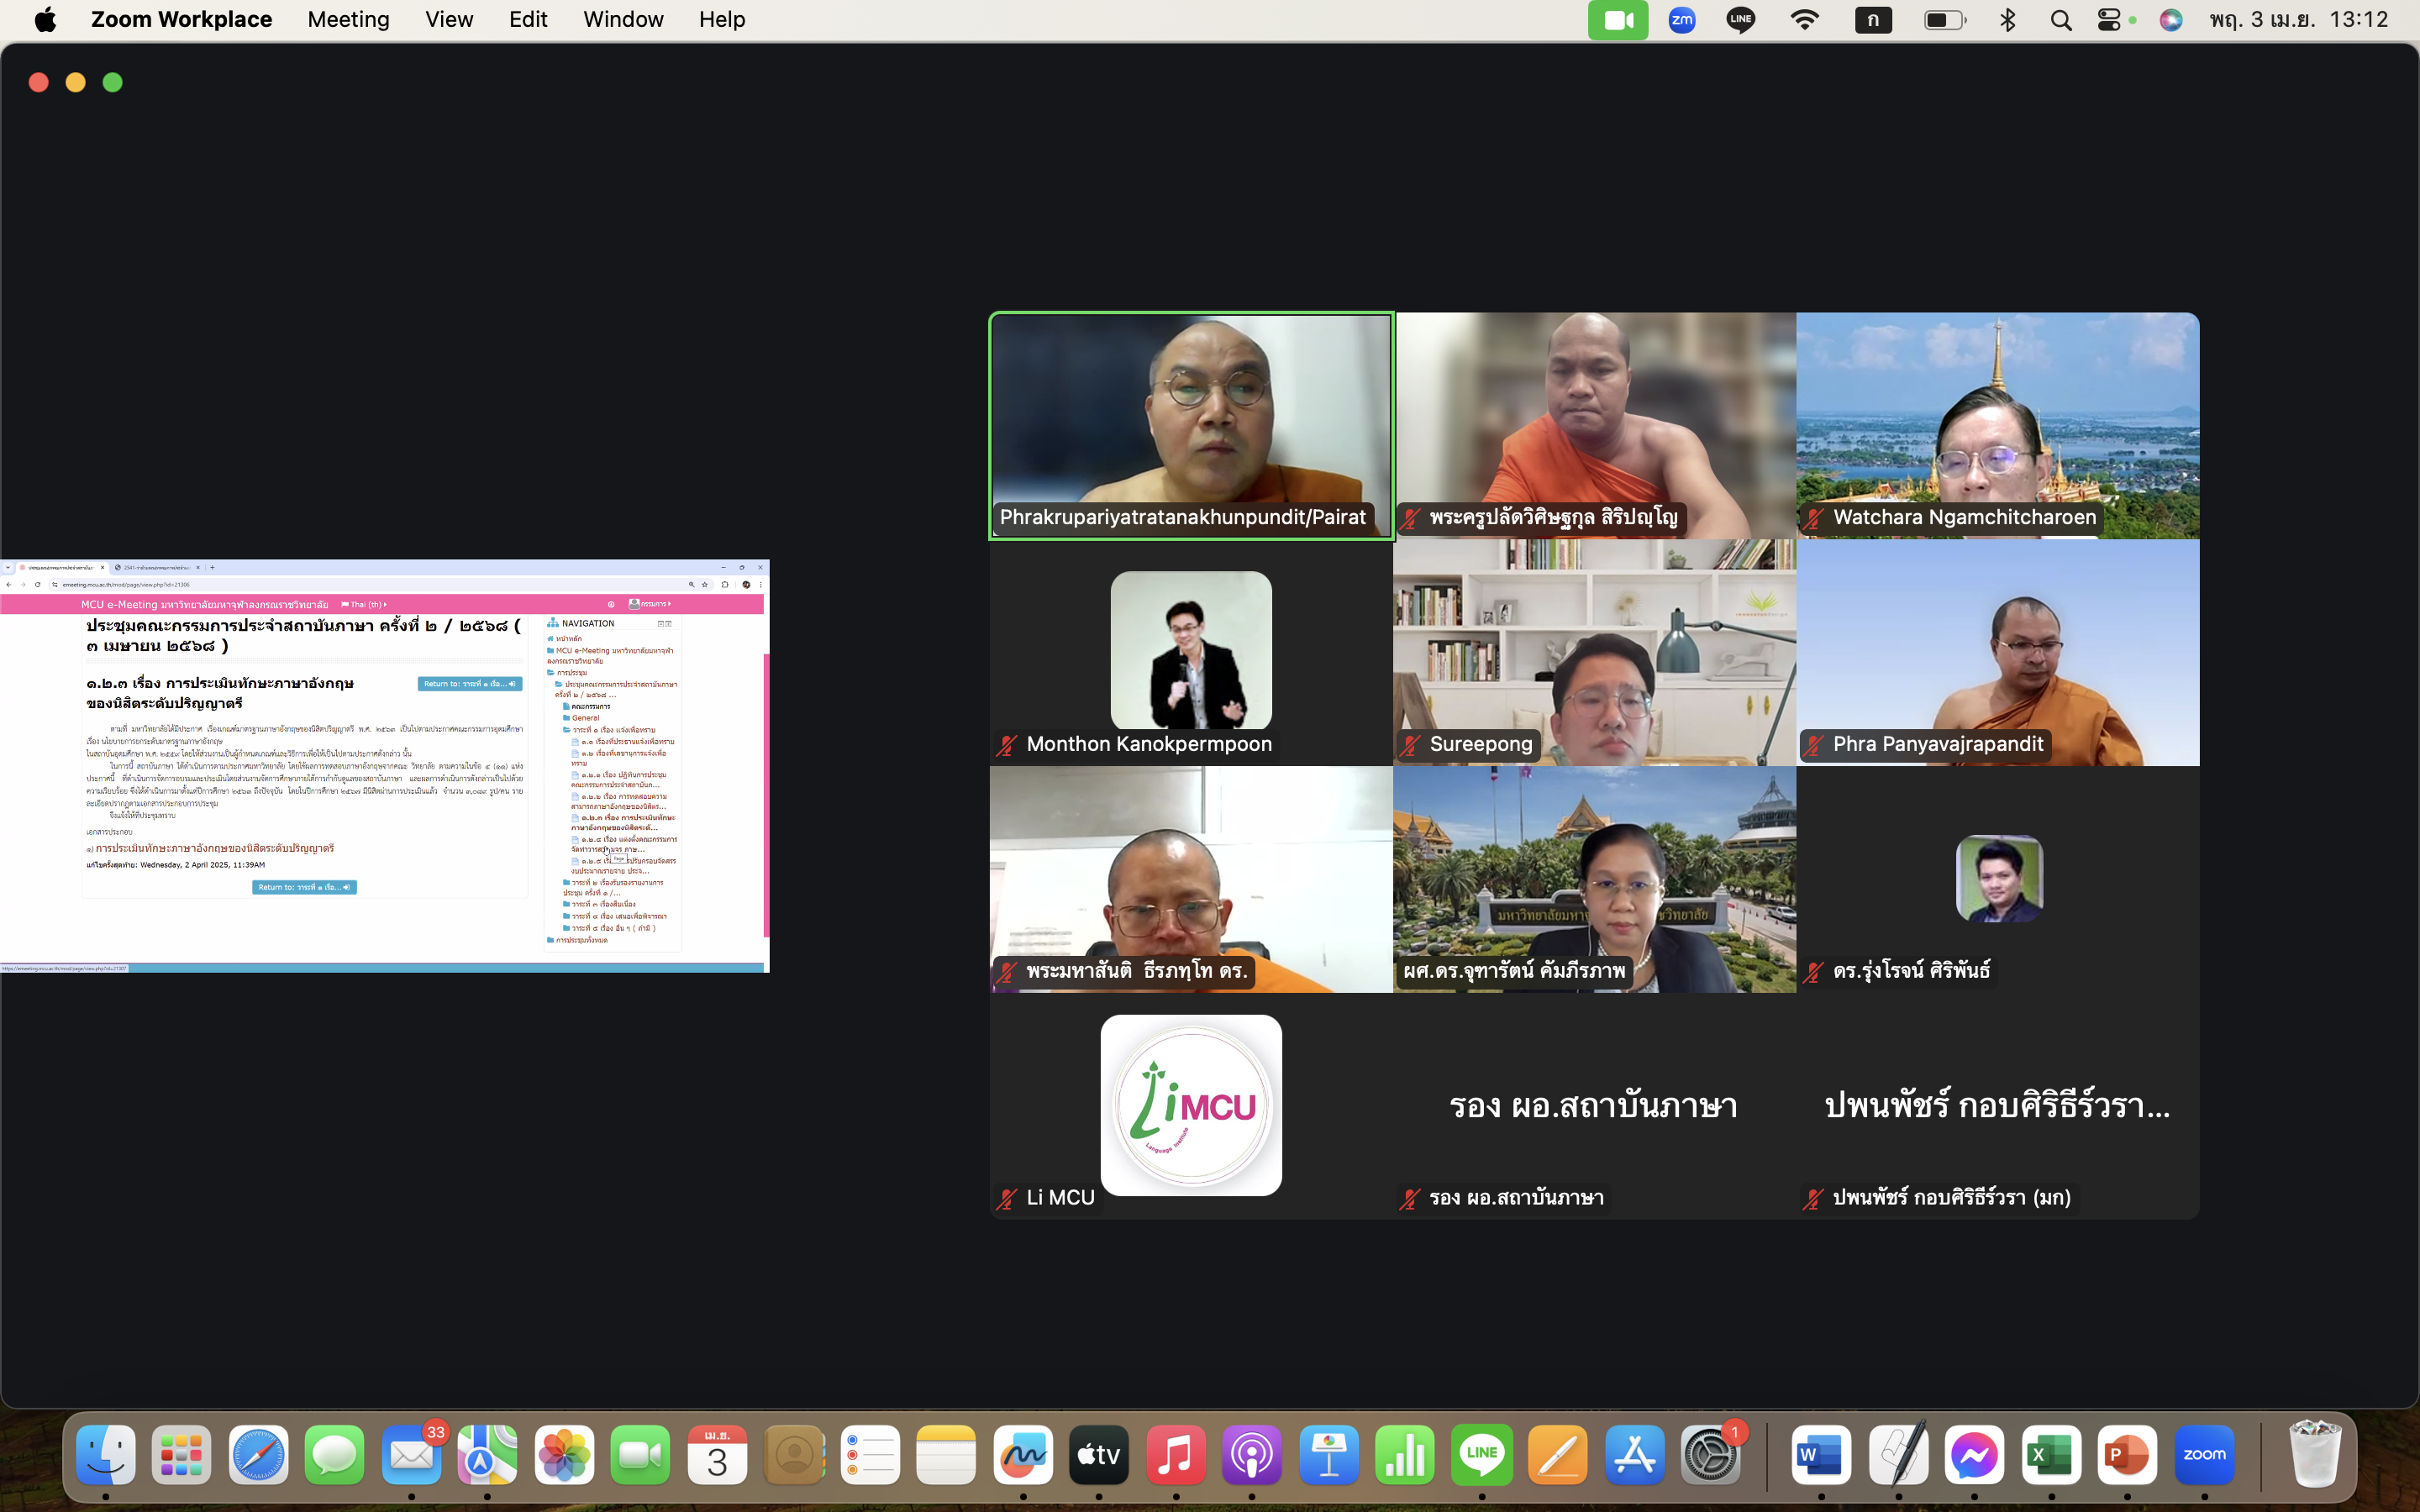Select Watchara Ngamchitcharoen's video tile
The height and width of the screenshot is (1512, 2420).
[1997, 425]
